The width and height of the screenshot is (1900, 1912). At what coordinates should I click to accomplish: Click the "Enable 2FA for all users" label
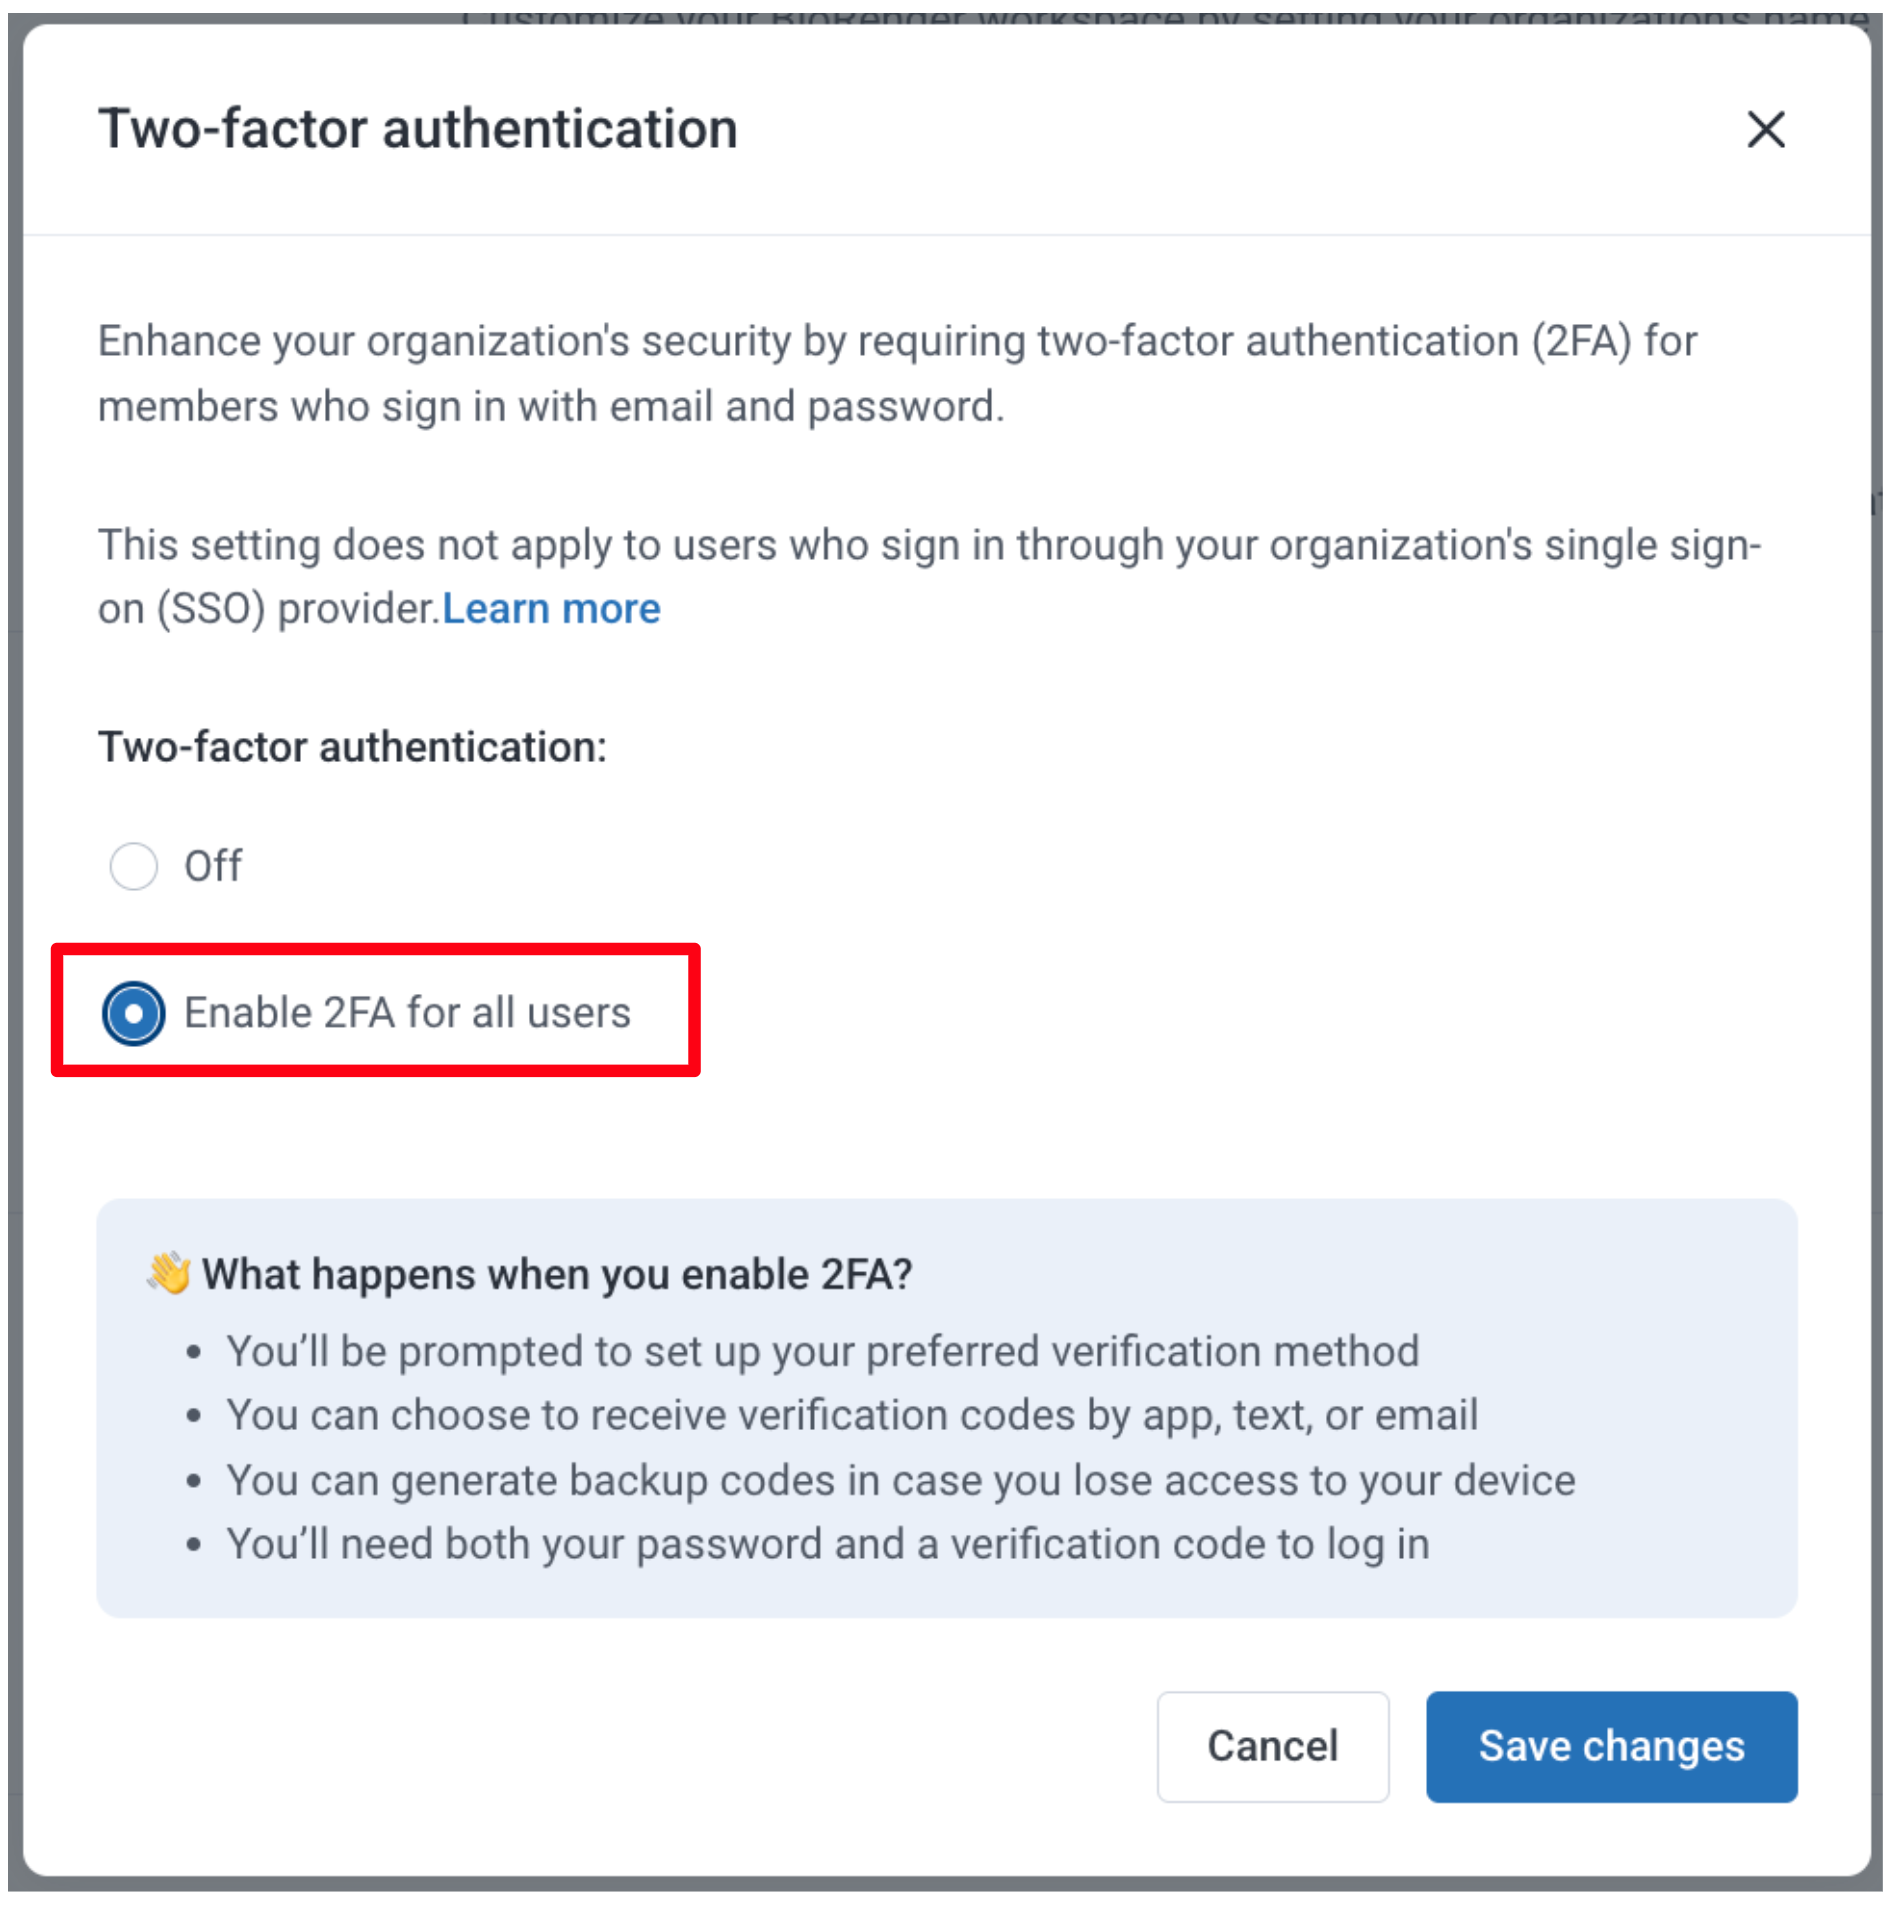[407, 1013]
